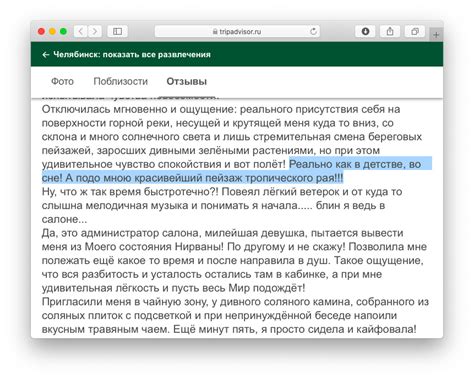Viewport: 474px width, 379px height.
Task: Click the line starting "Отключилась мгновенно и ощущение"
Action: click(221, 109)
